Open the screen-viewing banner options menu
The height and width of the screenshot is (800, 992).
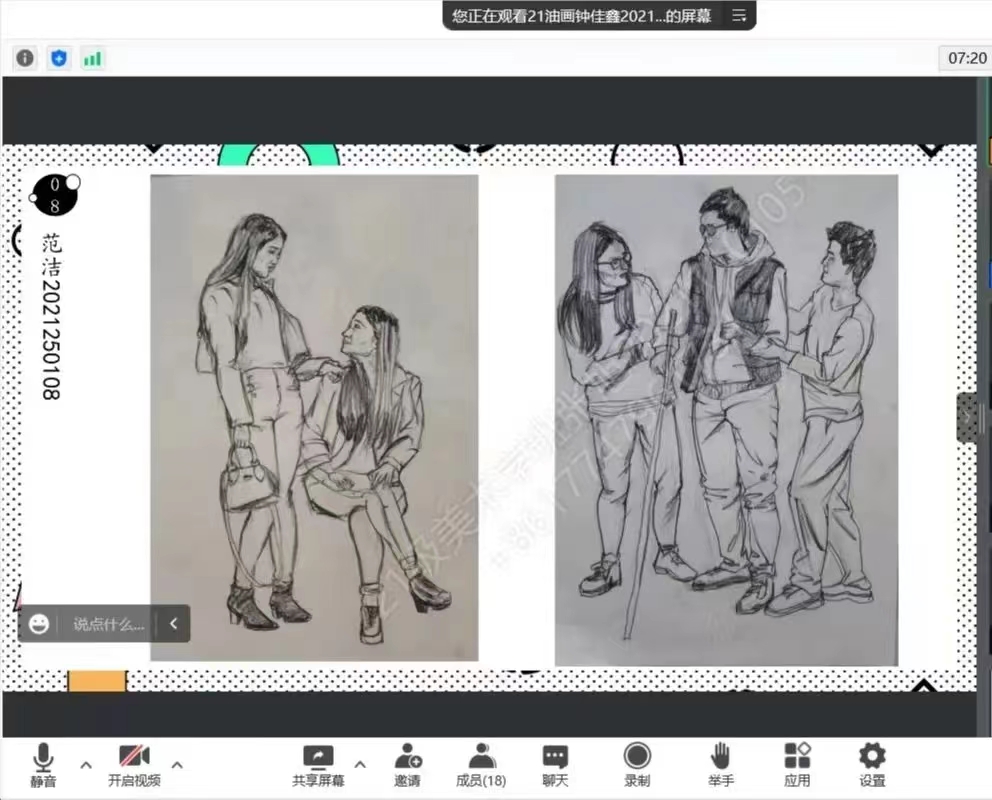[x=739, y=16]
